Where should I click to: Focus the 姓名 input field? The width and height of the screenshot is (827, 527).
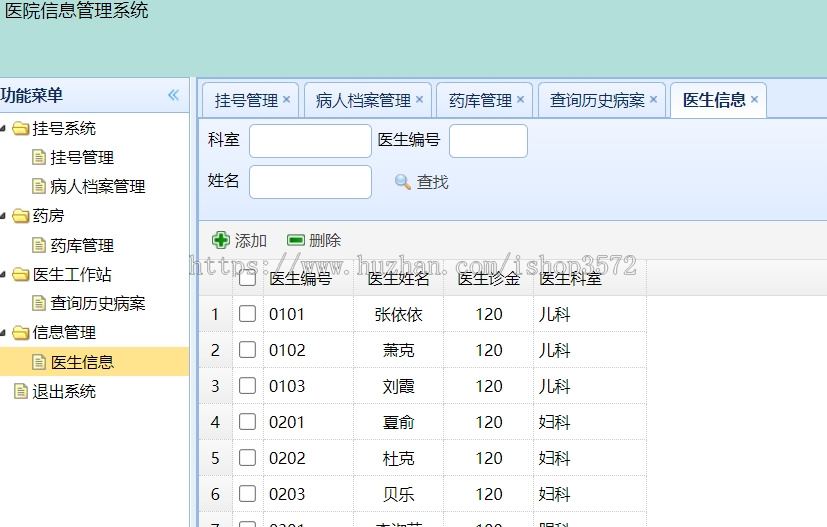tap(310, 182)
